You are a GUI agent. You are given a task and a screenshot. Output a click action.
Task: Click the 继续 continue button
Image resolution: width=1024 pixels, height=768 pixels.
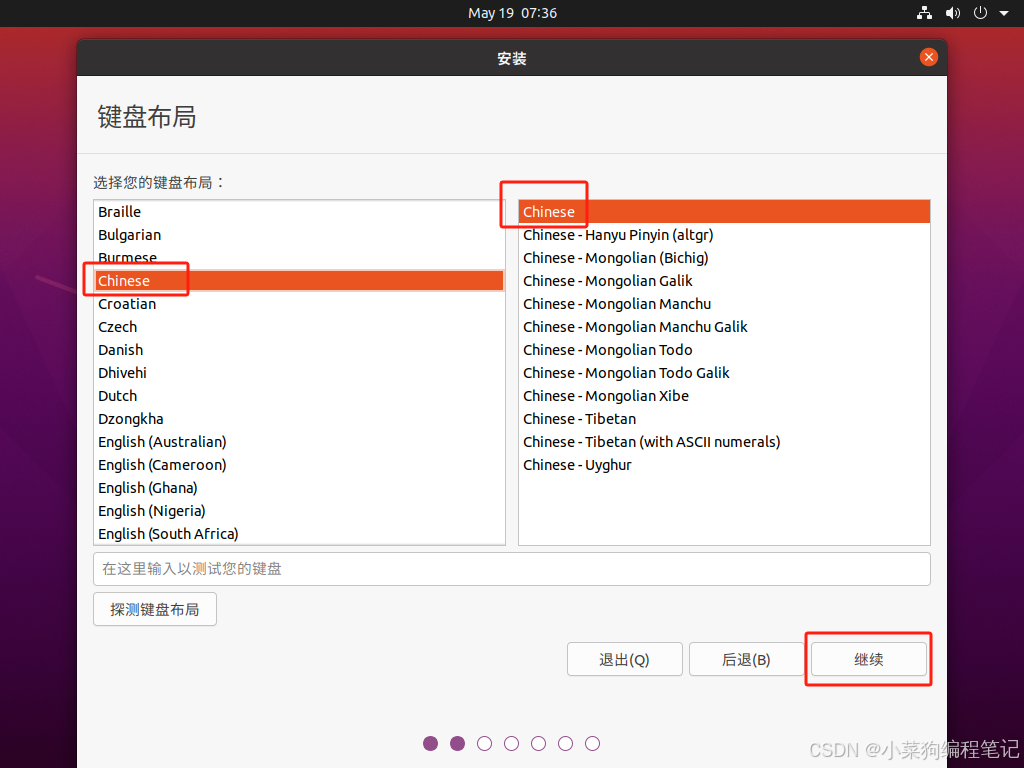[869, 659]
